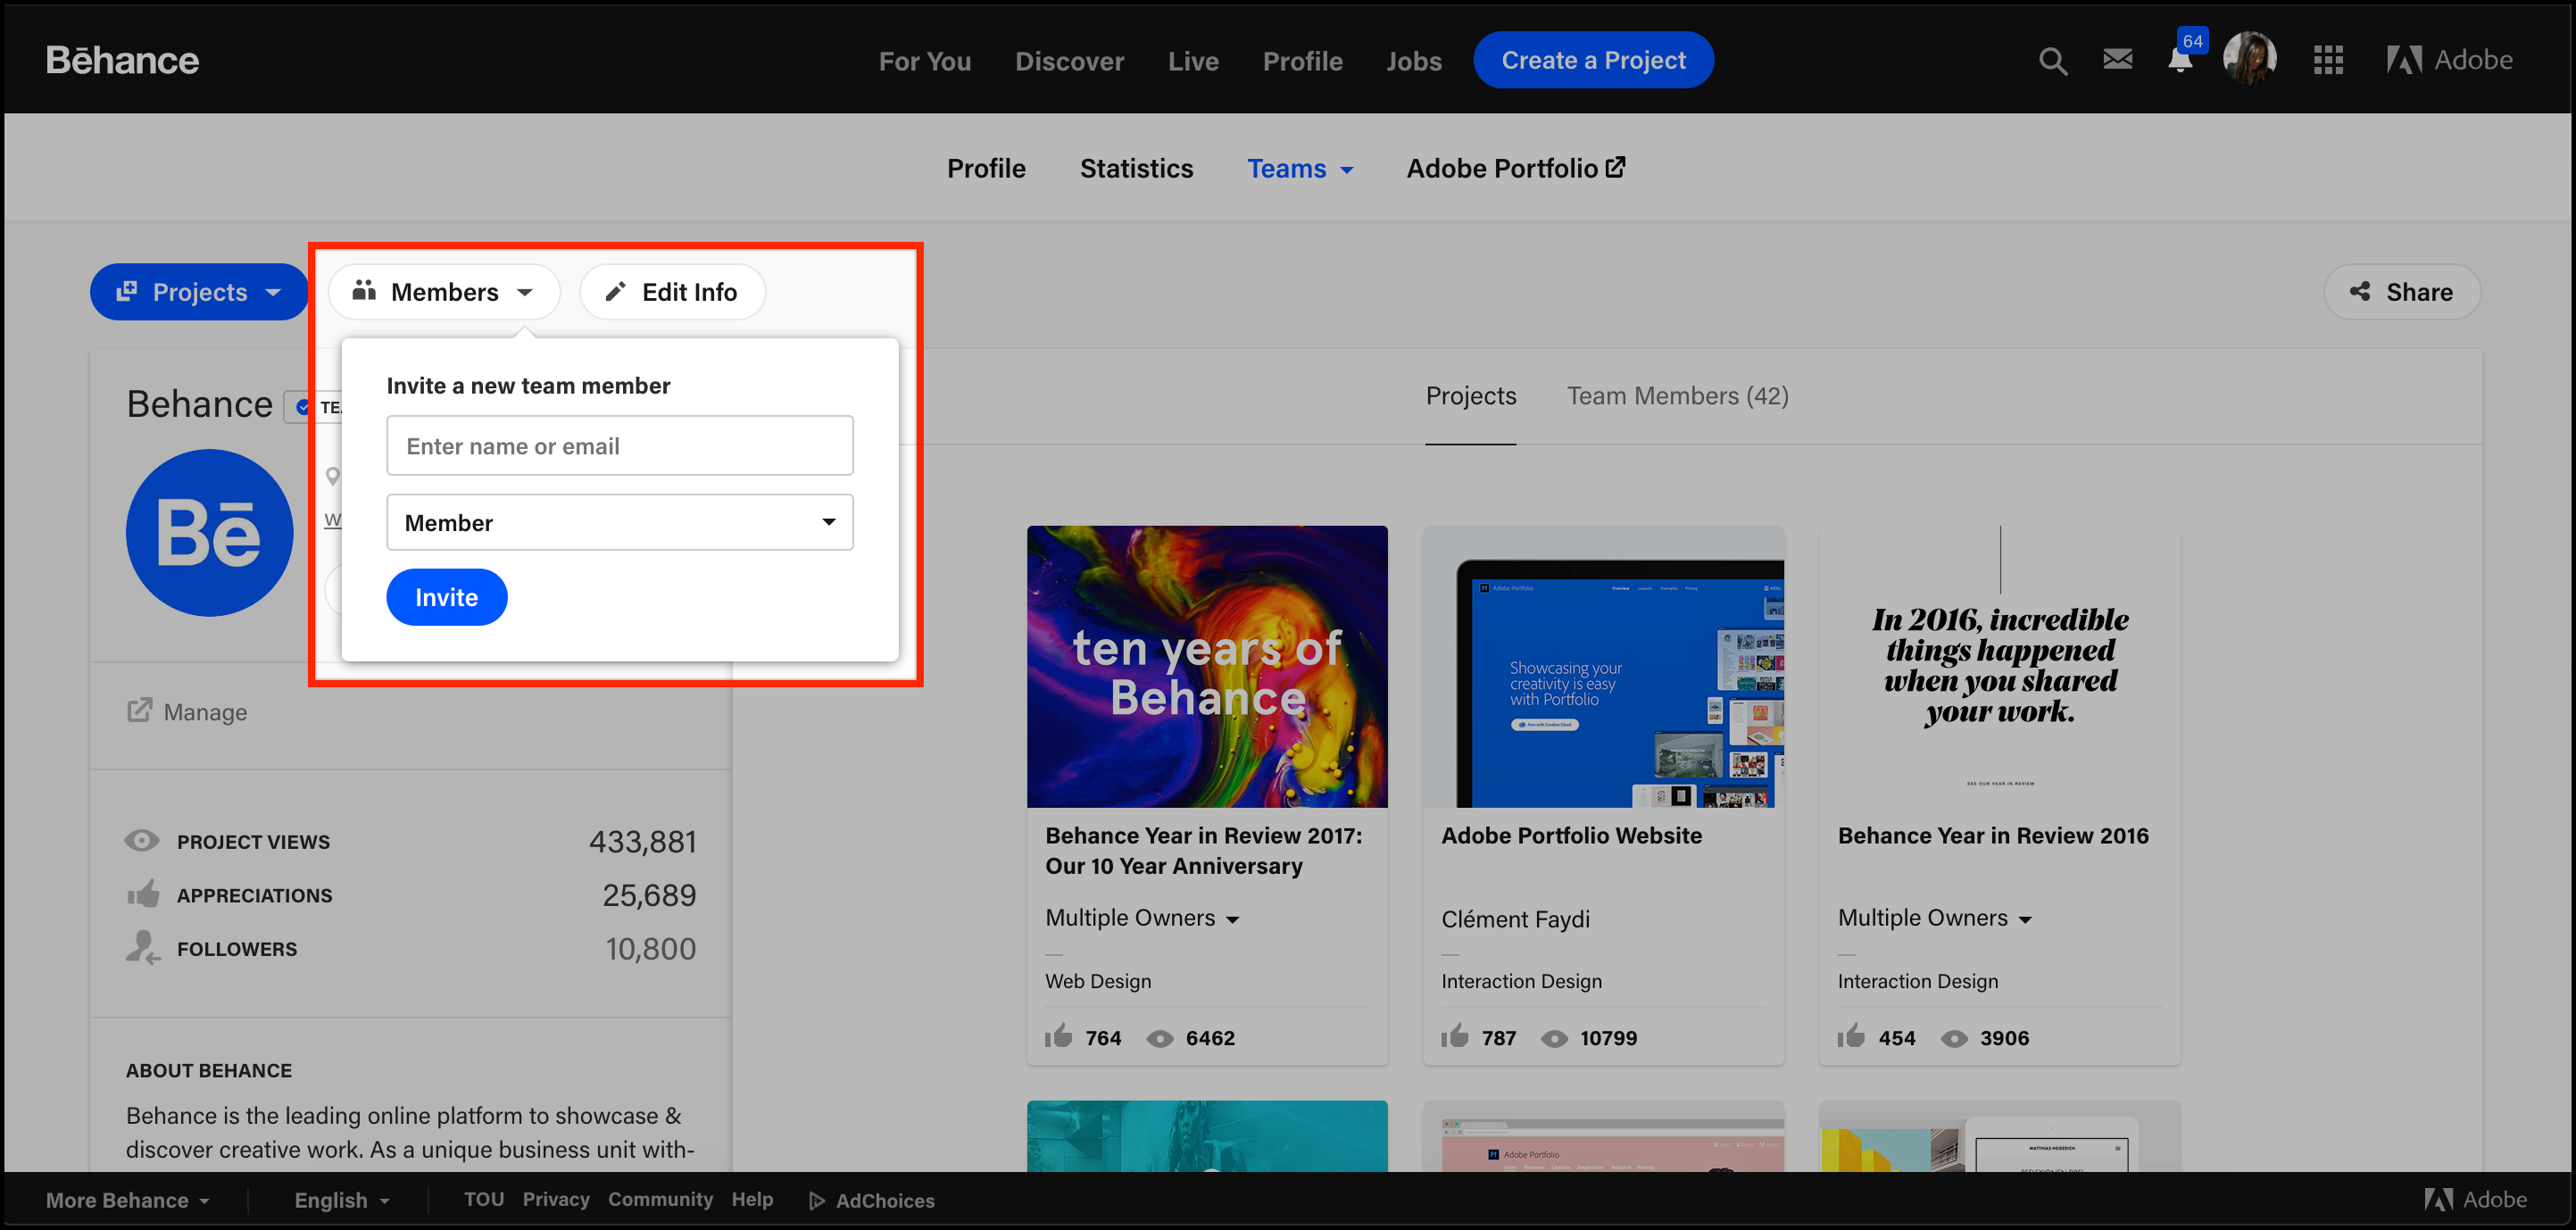Open the Adobe Portfolio Website thumbnail
Screen dimensions: 2576x1230
coord(1603,666)
